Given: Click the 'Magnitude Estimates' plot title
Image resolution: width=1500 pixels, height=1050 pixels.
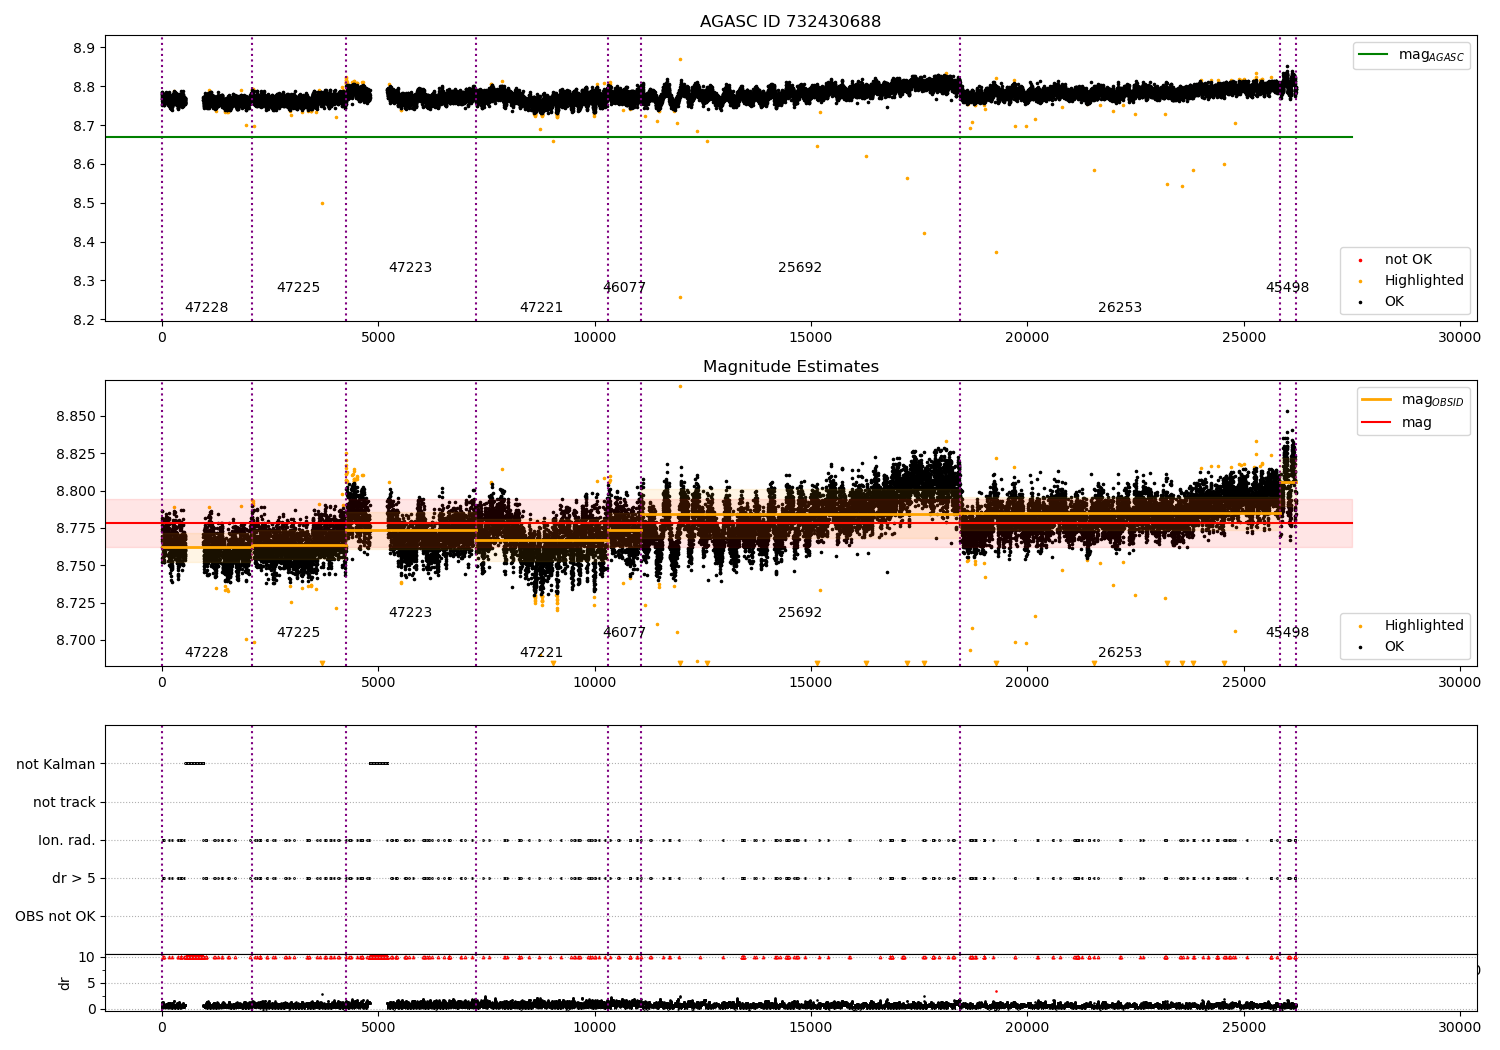Looking at the screenshot, I should point(790,367).
